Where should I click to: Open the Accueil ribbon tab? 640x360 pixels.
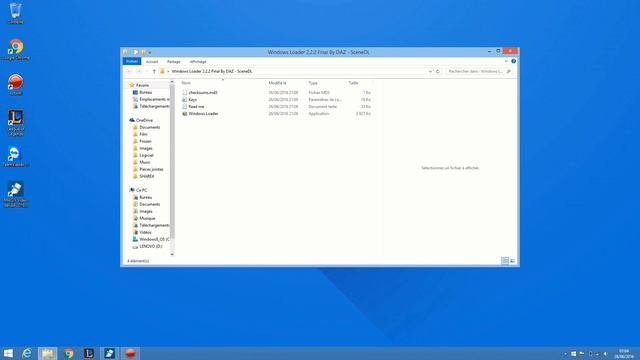152,62
